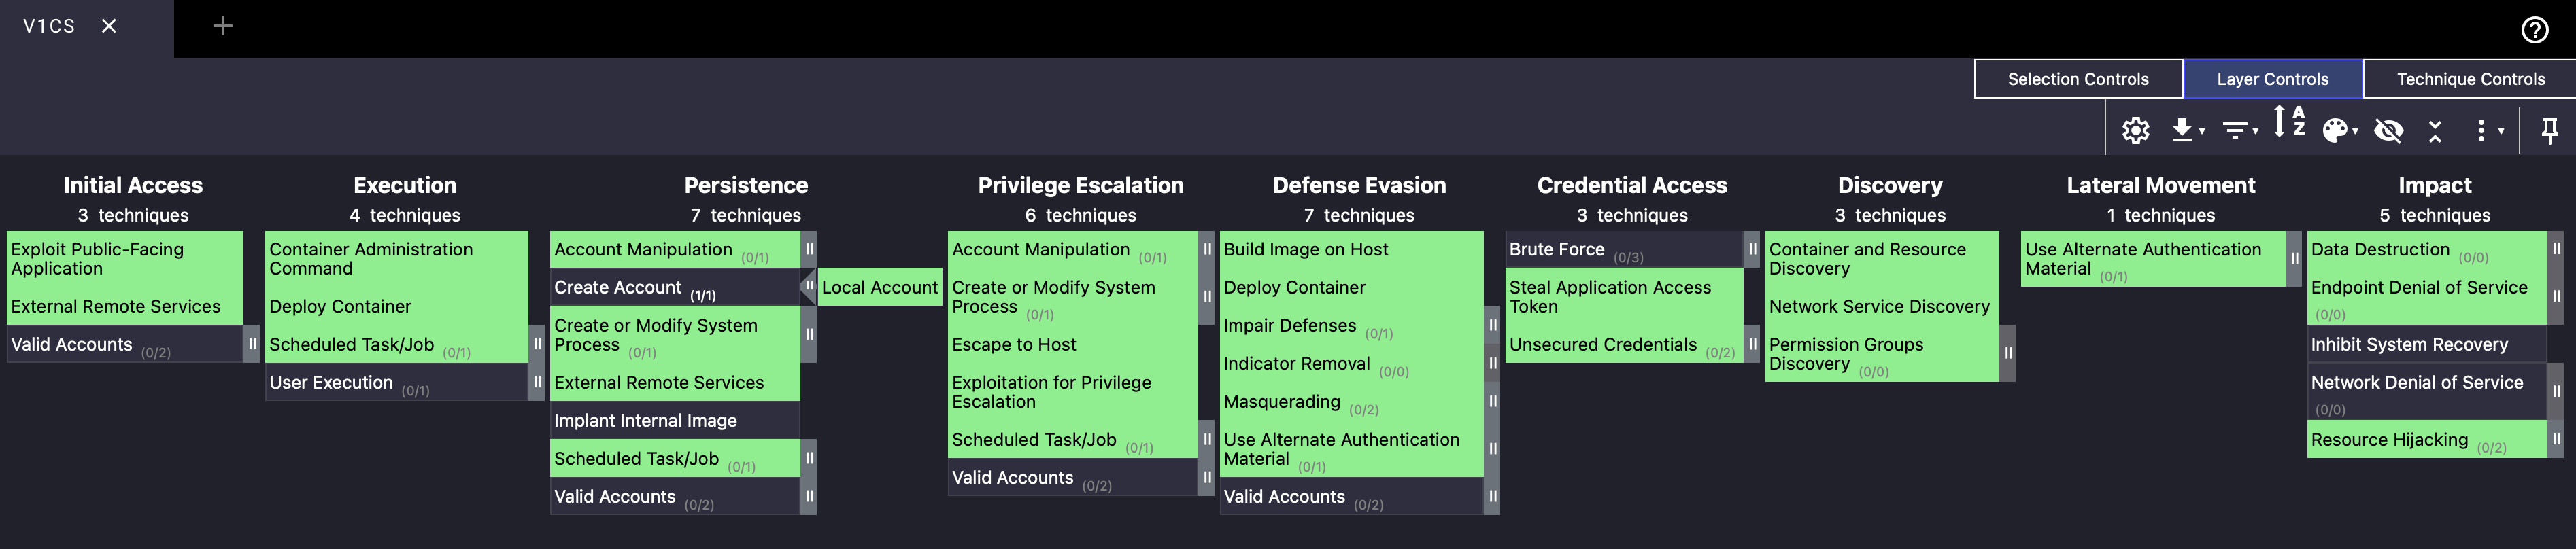This screenshot has height=549, width=2576.
Task: Collapse all sub-techniques with arrows icon
Action: (2435, 130)
